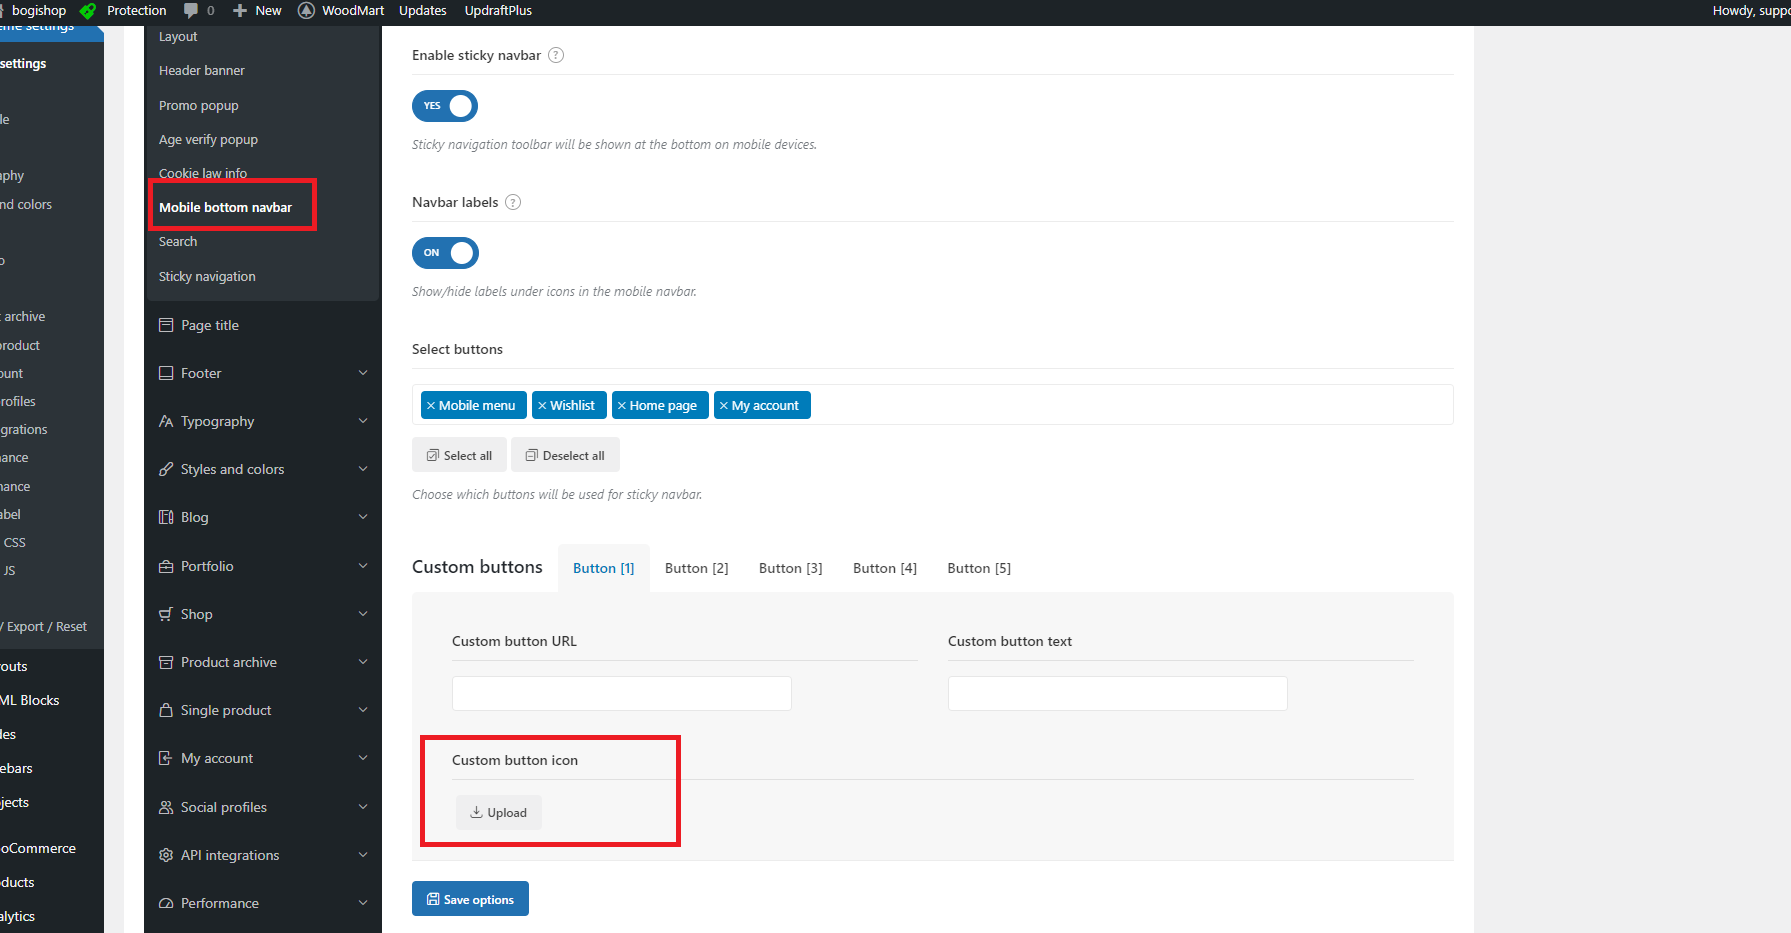
Task: Expand the Single product chevron
Action: 363,710
